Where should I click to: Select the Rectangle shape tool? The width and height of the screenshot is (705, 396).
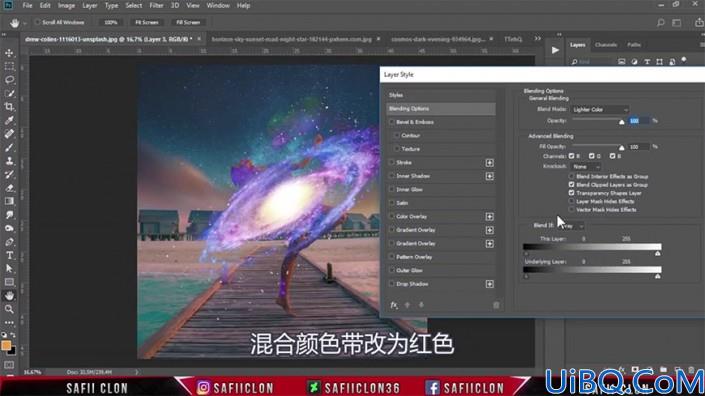point(9,282)
